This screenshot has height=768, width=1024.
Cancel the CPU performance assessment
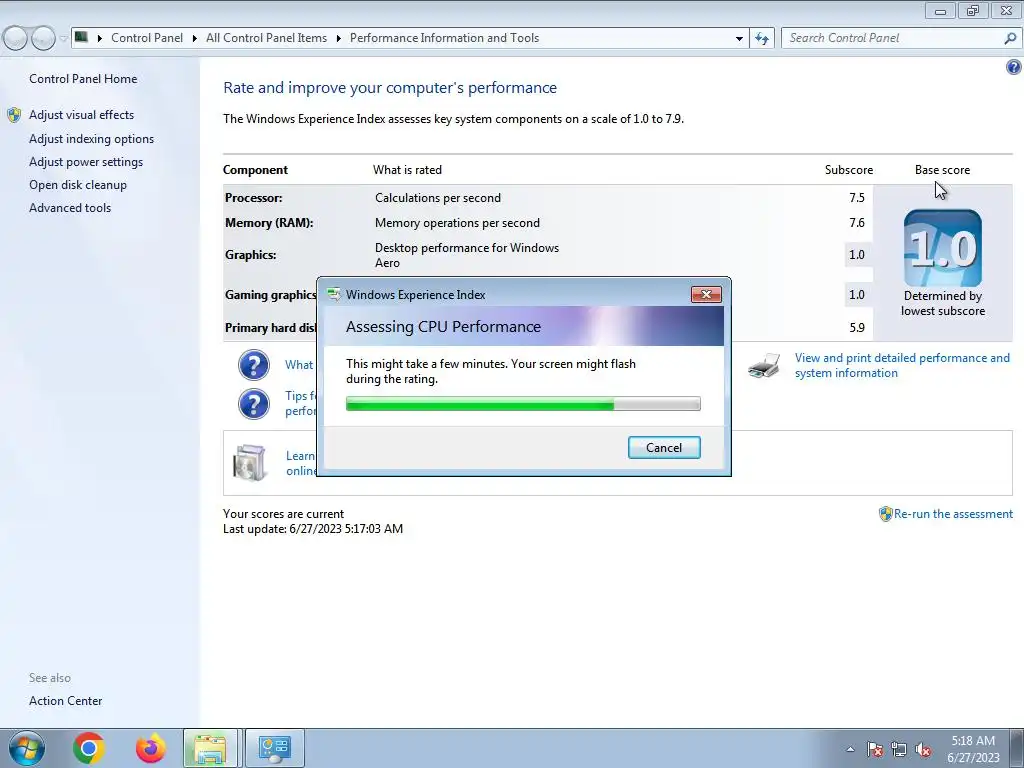pyautogui.click(x=664, y=447)
